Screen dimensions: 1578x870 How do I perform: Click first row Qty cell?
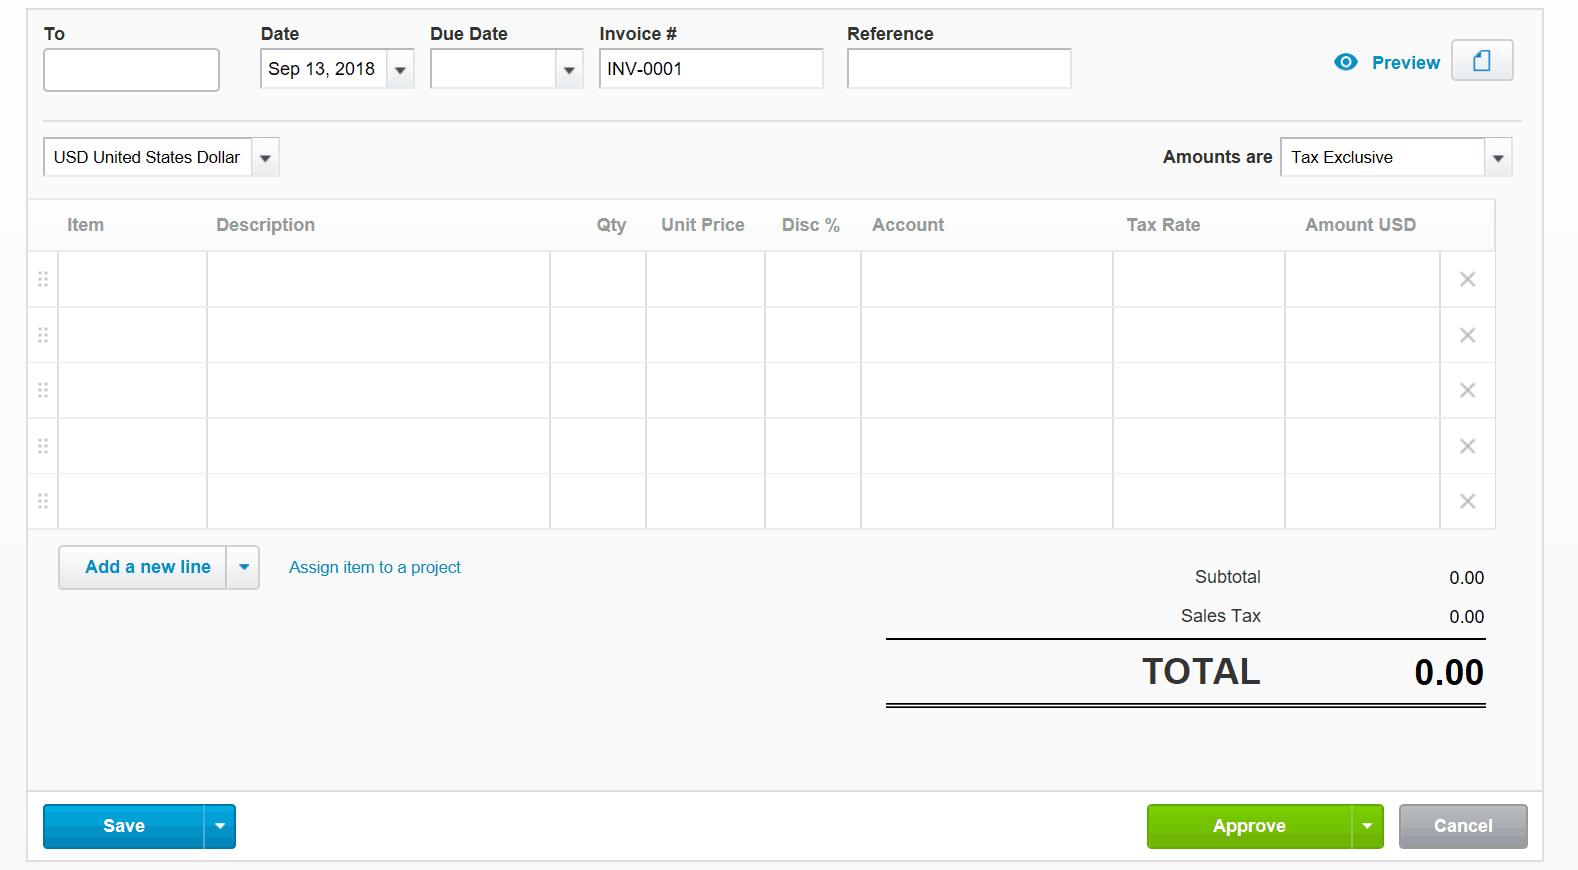(598, 279)
